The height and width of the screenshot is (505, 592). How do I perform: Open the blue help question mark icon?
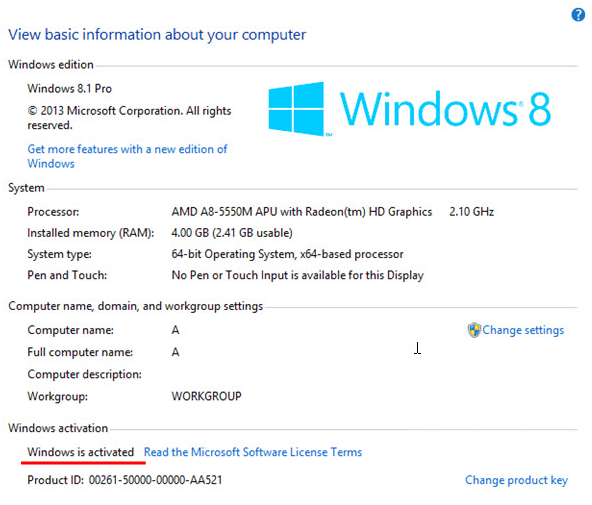578,15
